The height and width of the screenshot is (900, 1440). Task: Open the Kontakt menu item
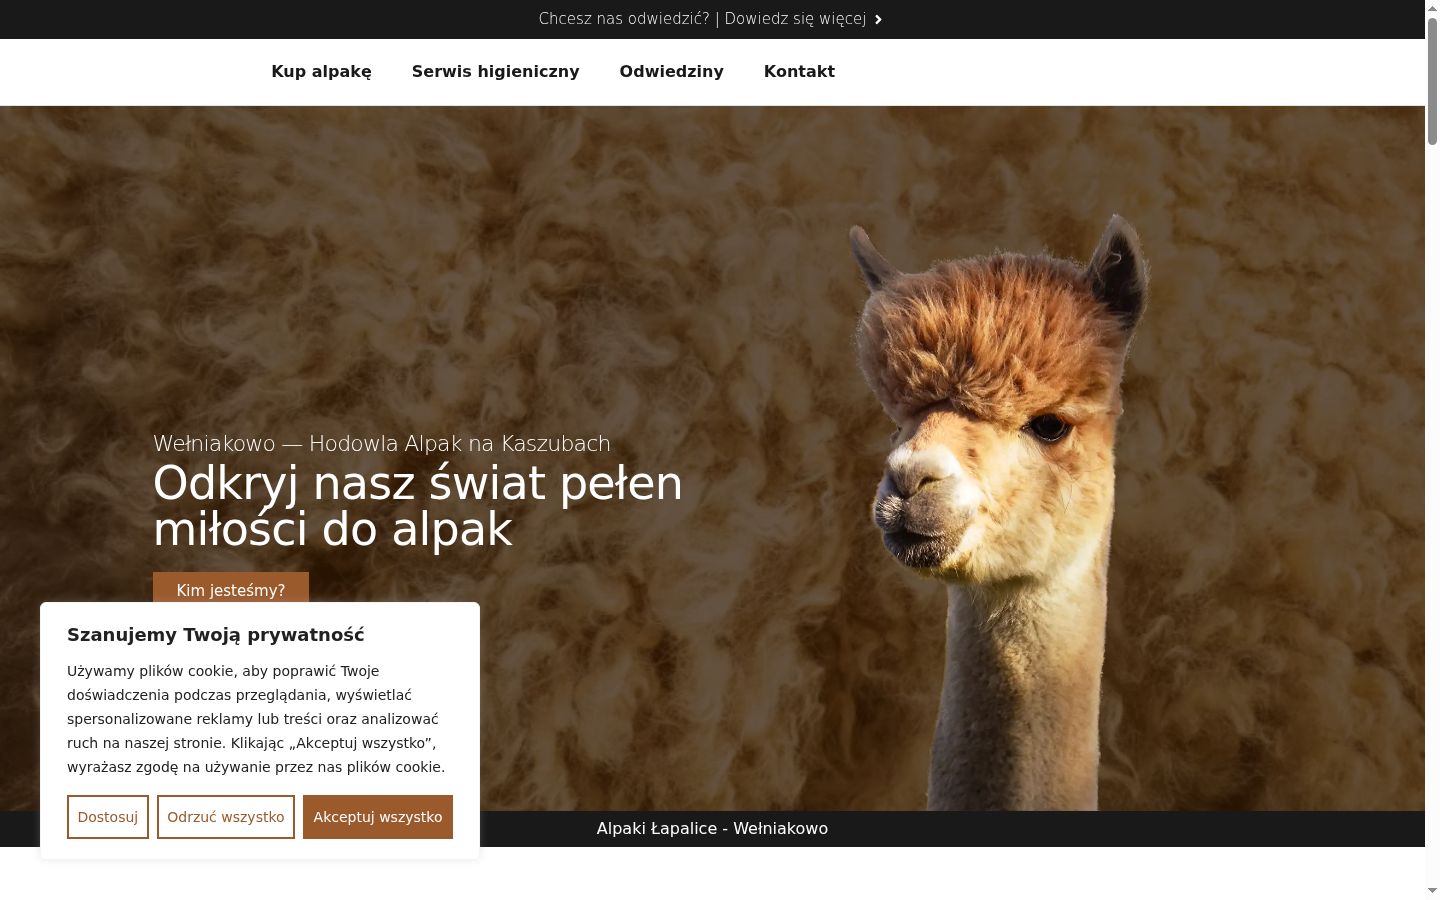799,71
